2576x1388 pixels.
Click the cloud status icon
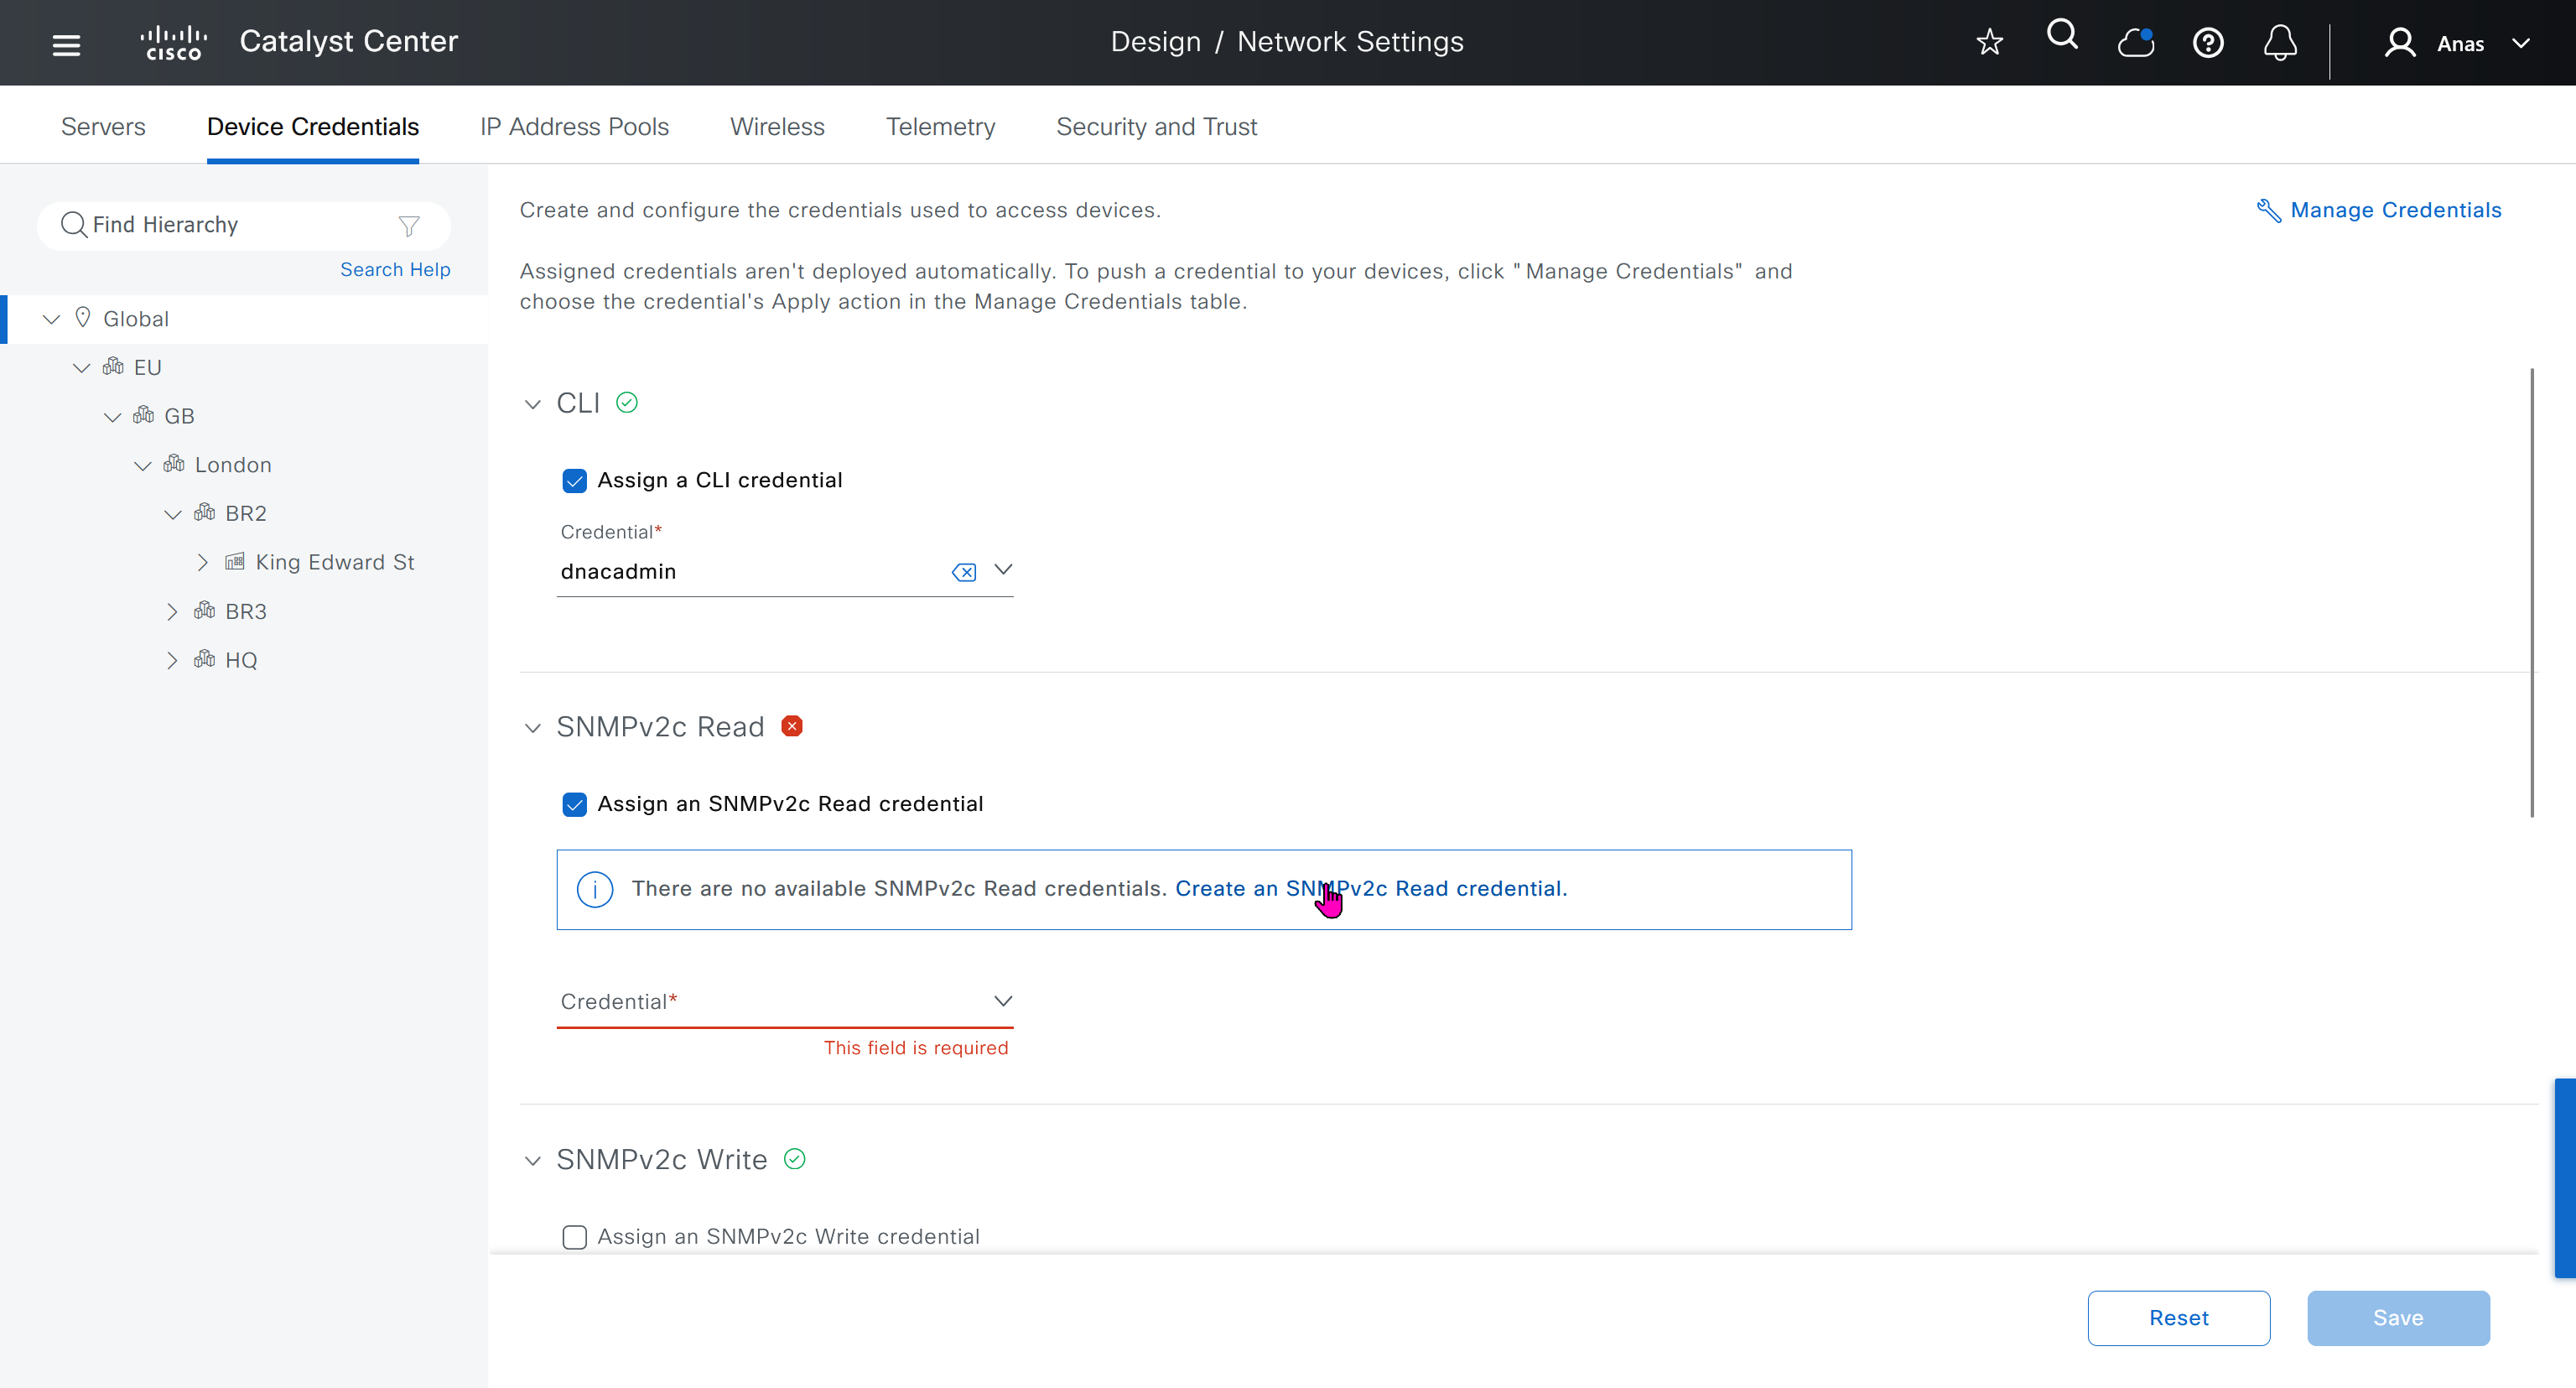2135,43
